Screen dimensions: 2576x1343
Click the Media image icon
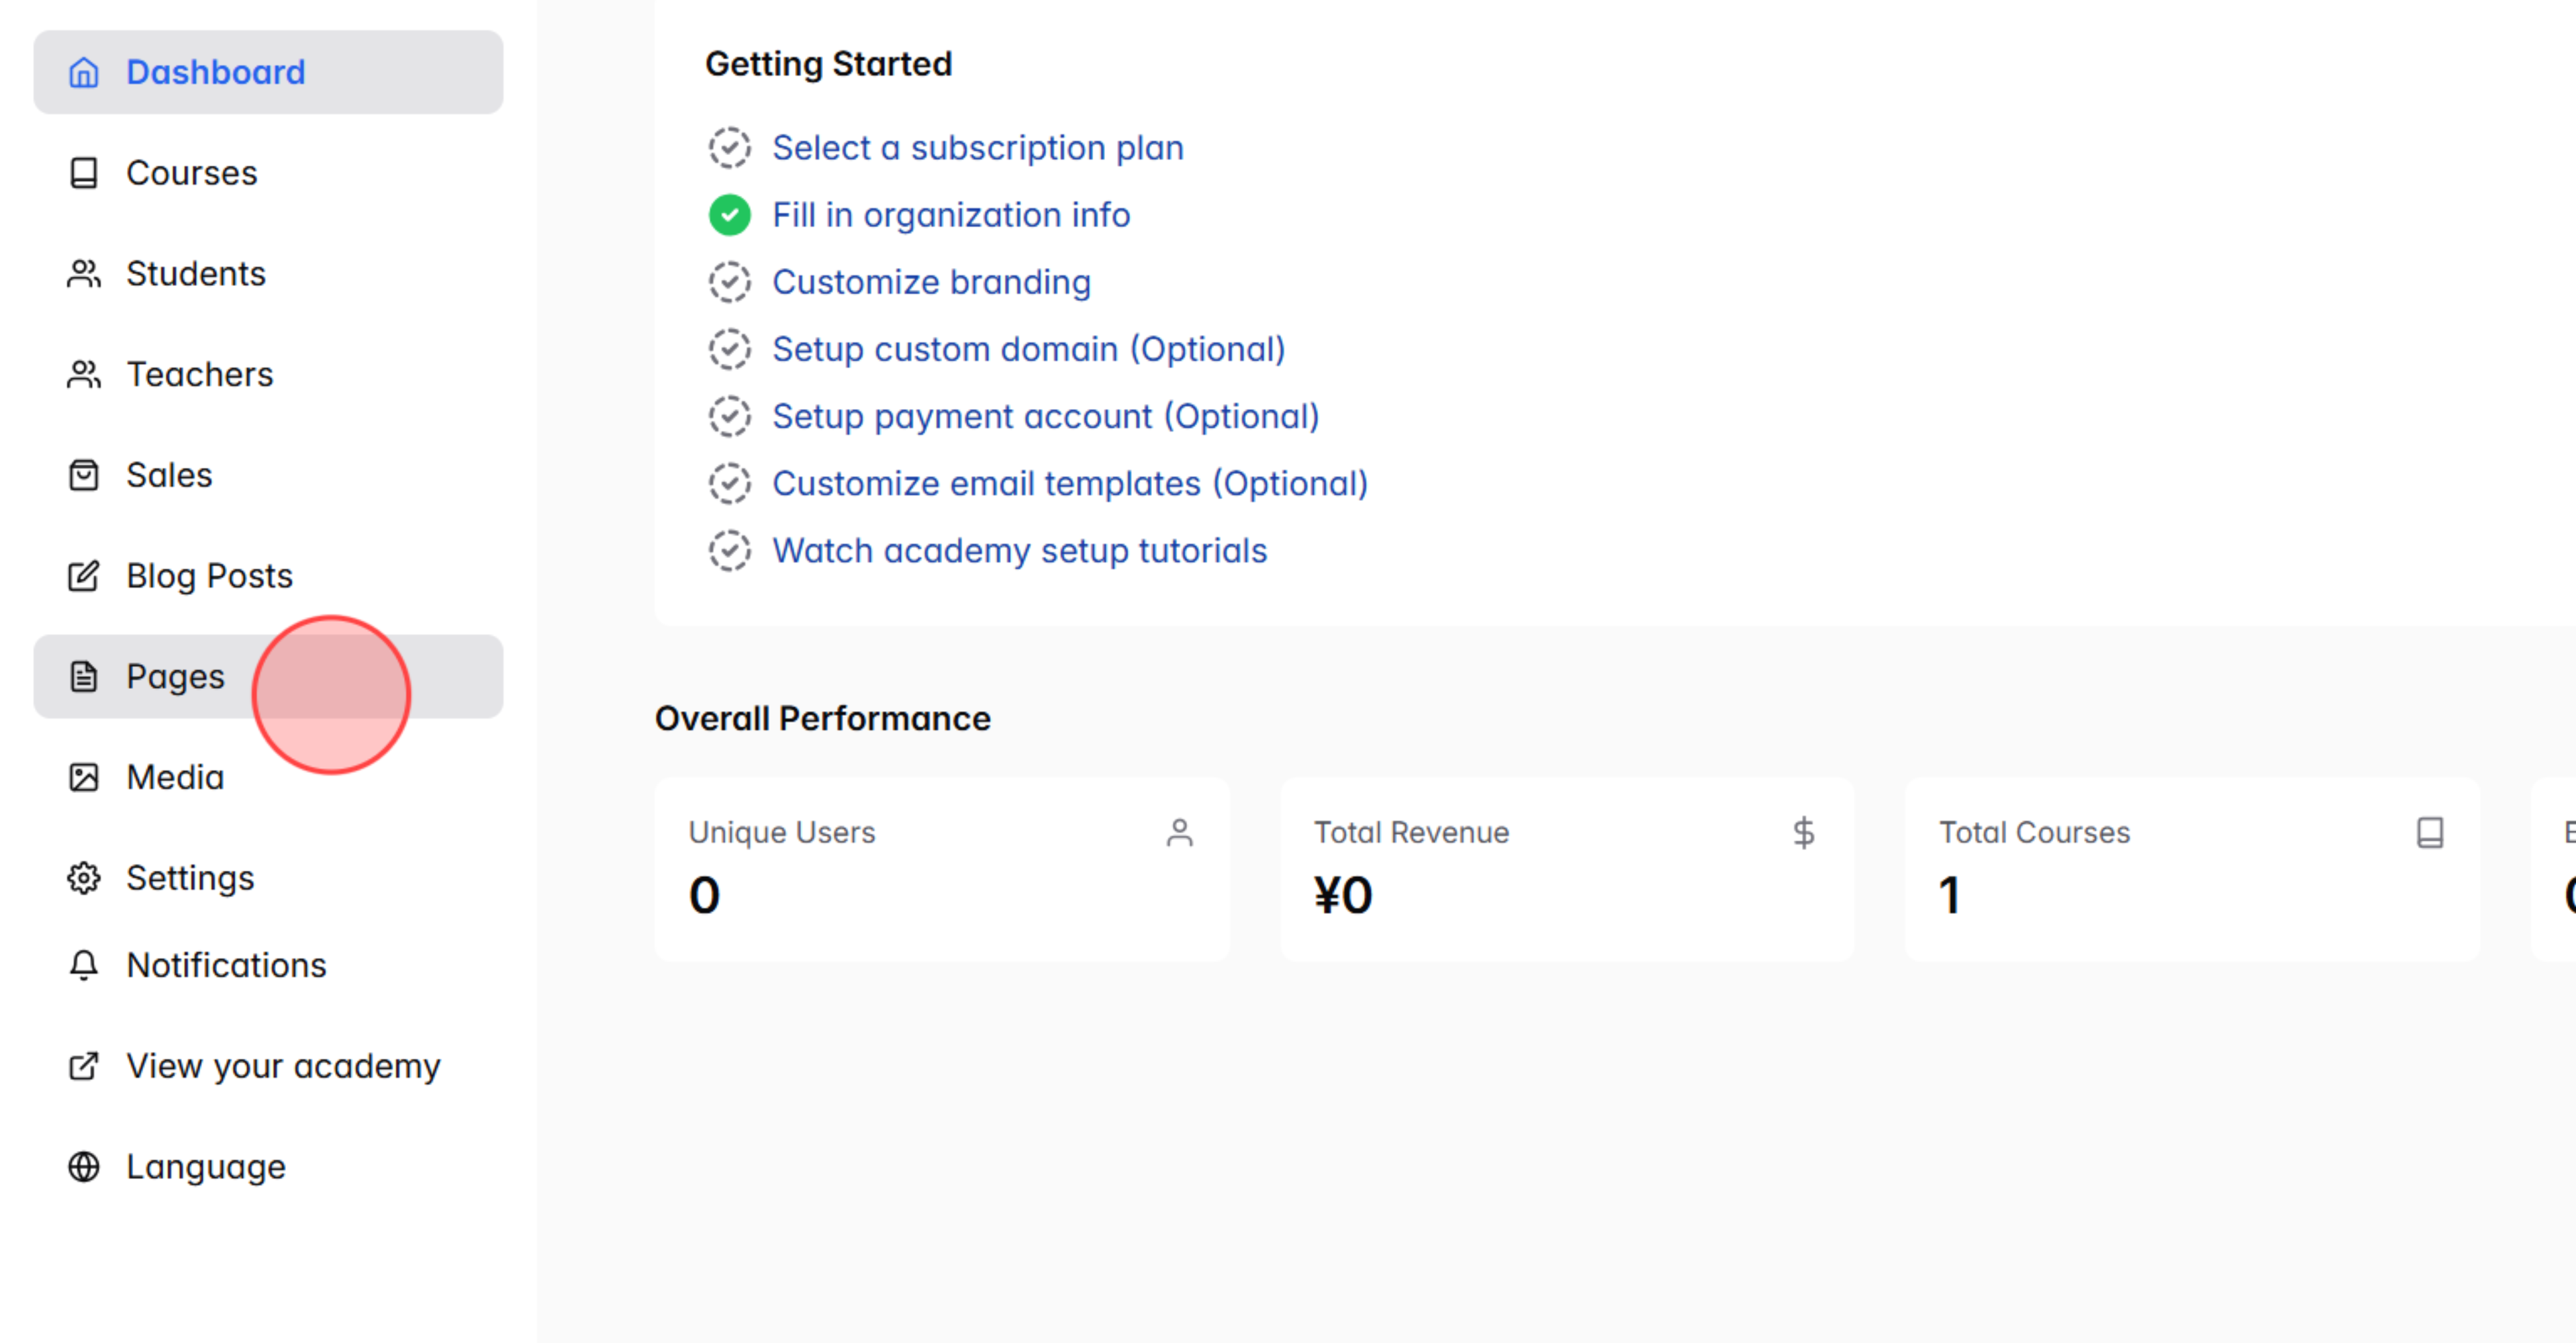pos(84,777)
